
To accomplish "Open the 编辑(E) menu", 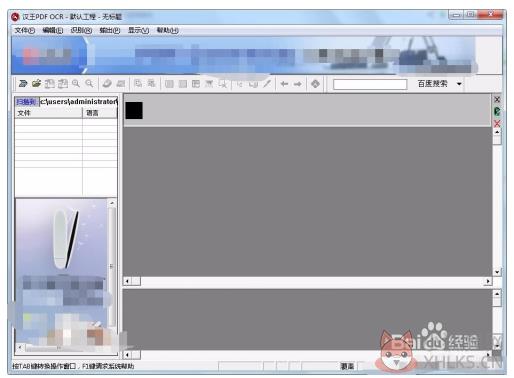I will 53,31.
